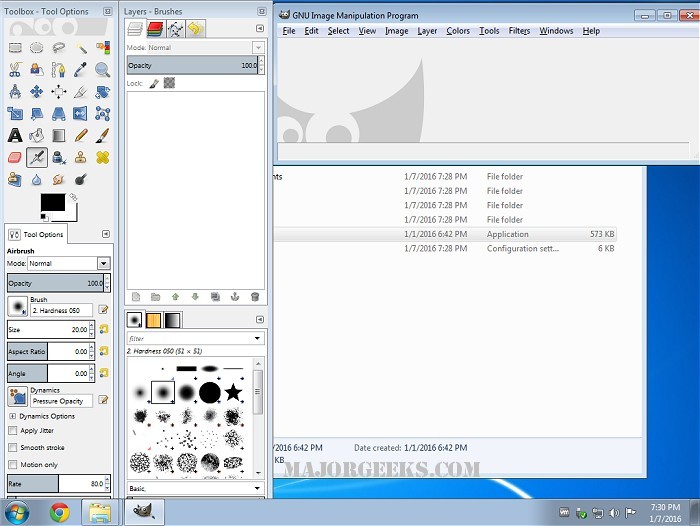Select the Color Picker eyedropper tool
The width and height of the screenshot is (700, 526).
80,69
